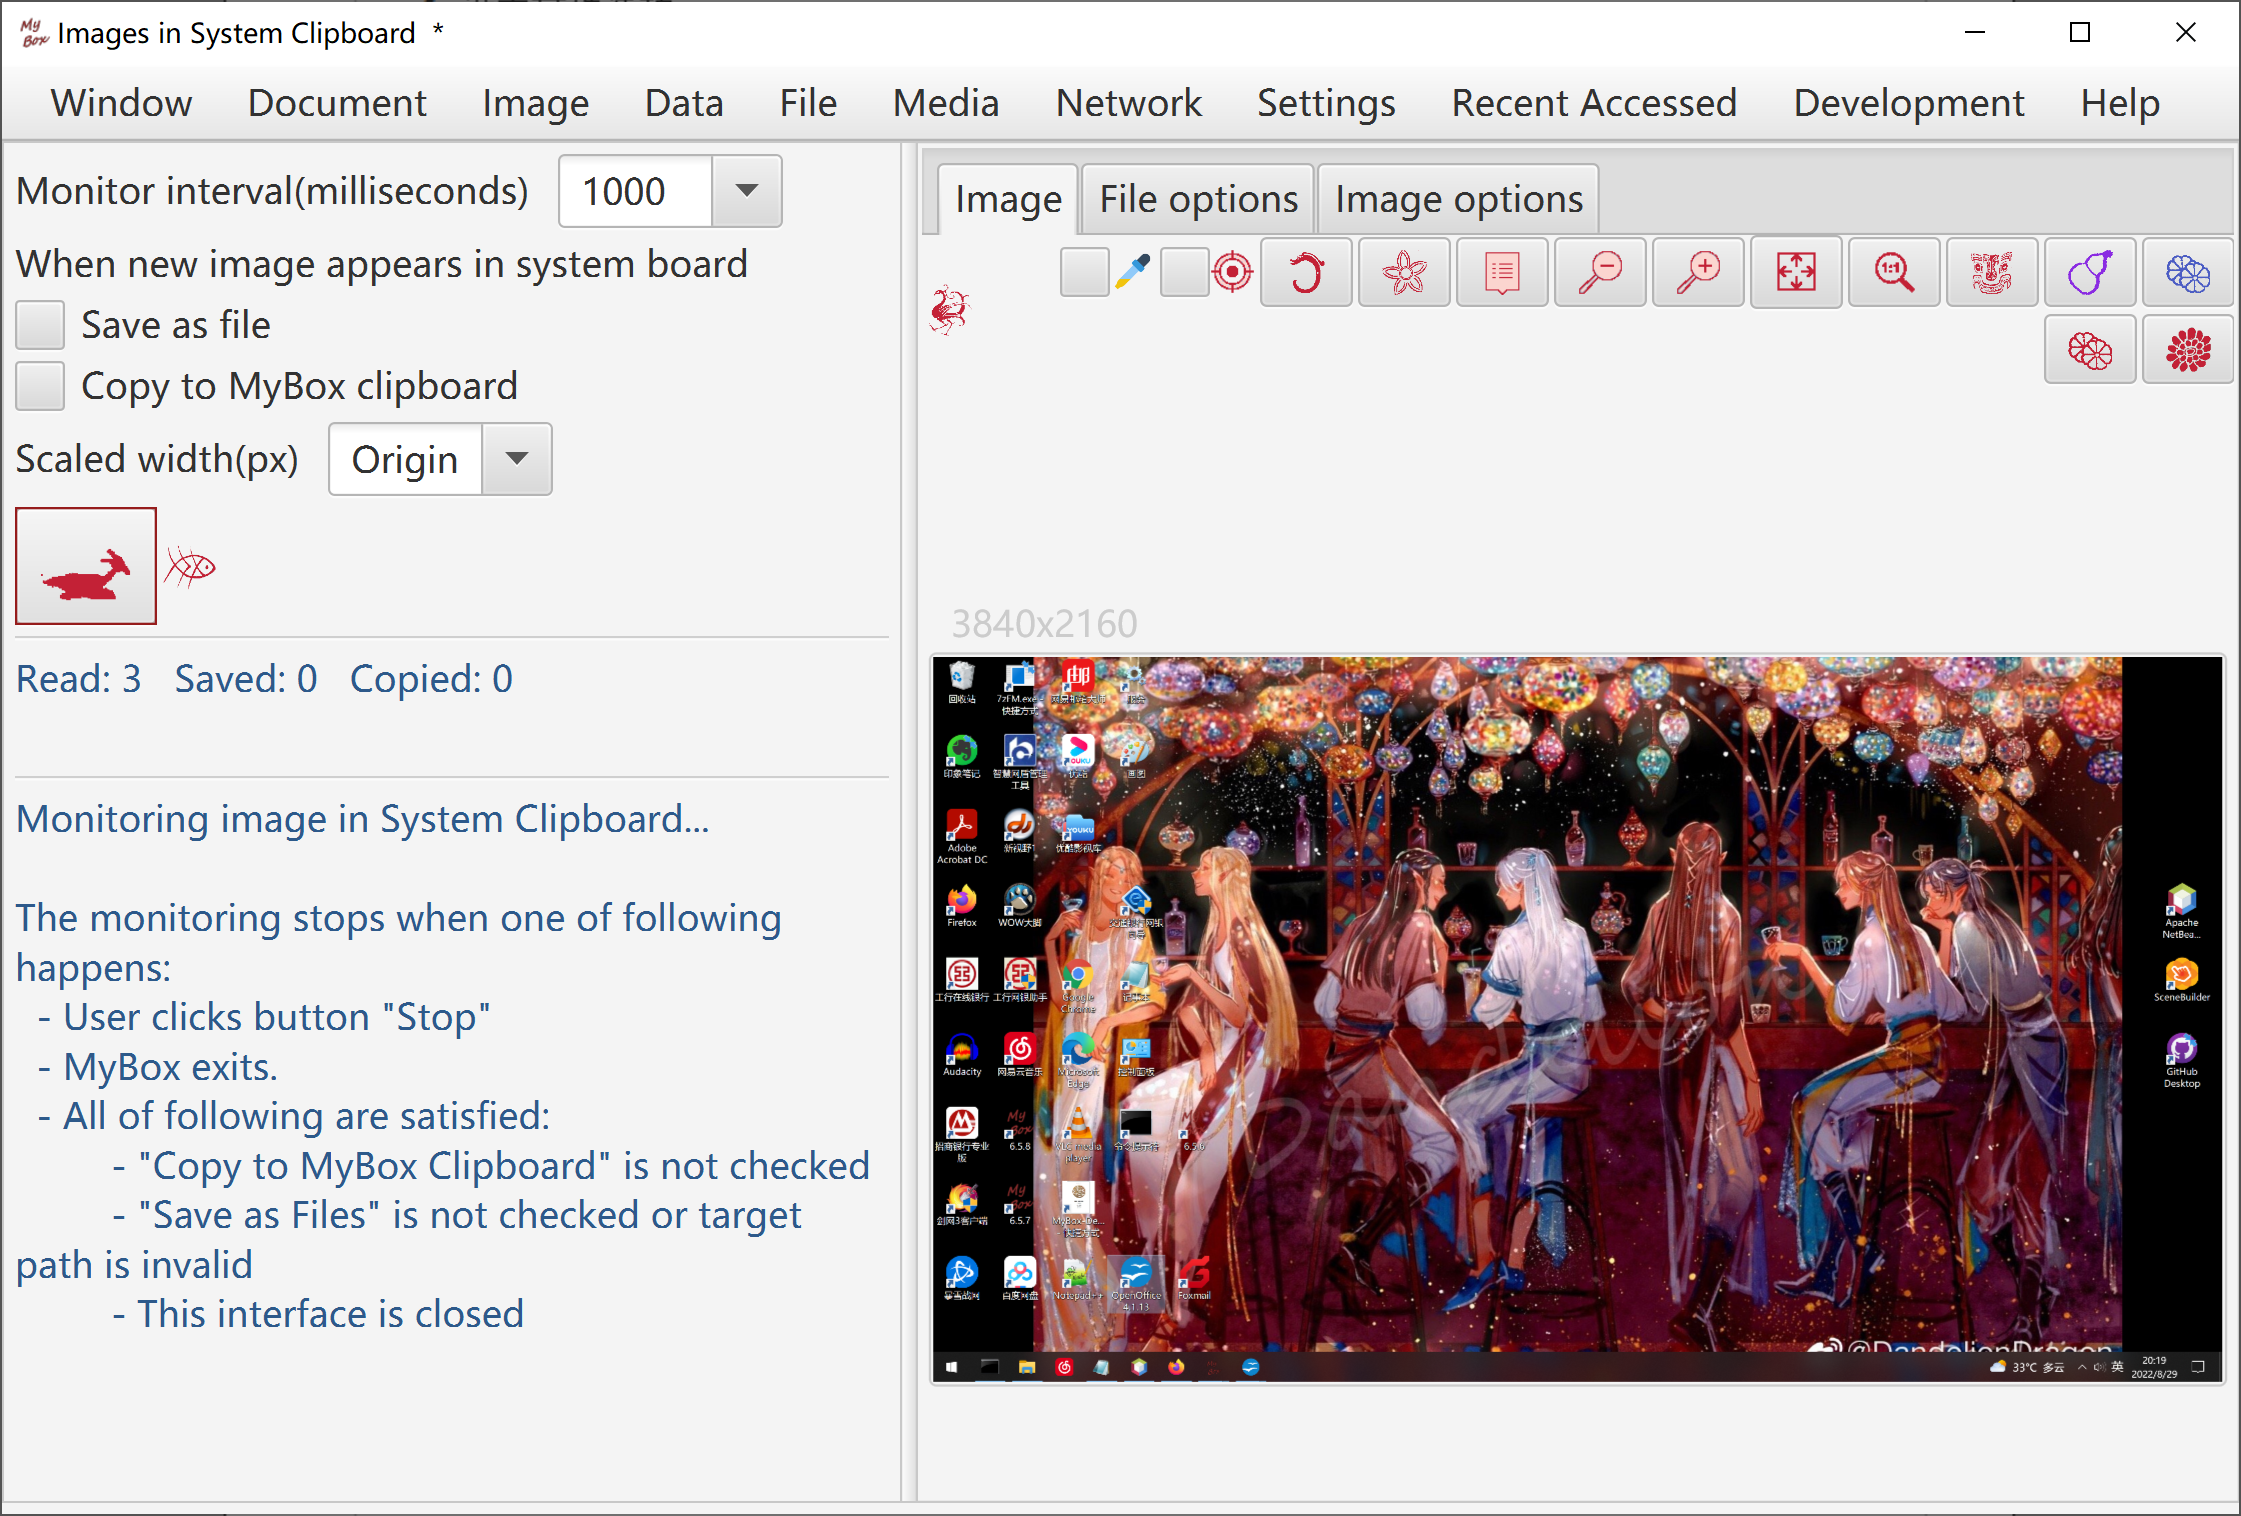This screenshot has height=1516, width=2241.
Task: Click the red goat stop button
Action: click(x=86, y=566)
